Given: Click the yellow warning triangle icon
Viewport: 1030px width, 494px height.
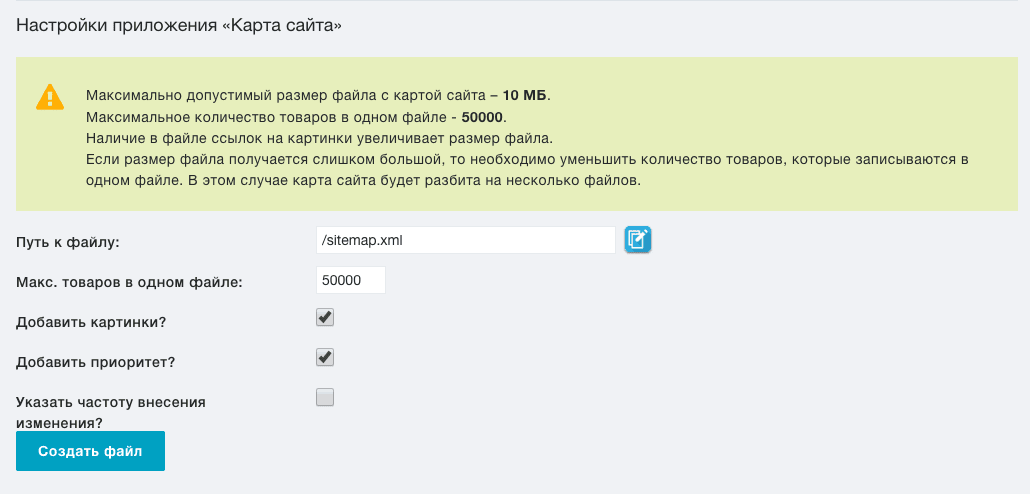Looking at the screenshot, I should point(50,97).
